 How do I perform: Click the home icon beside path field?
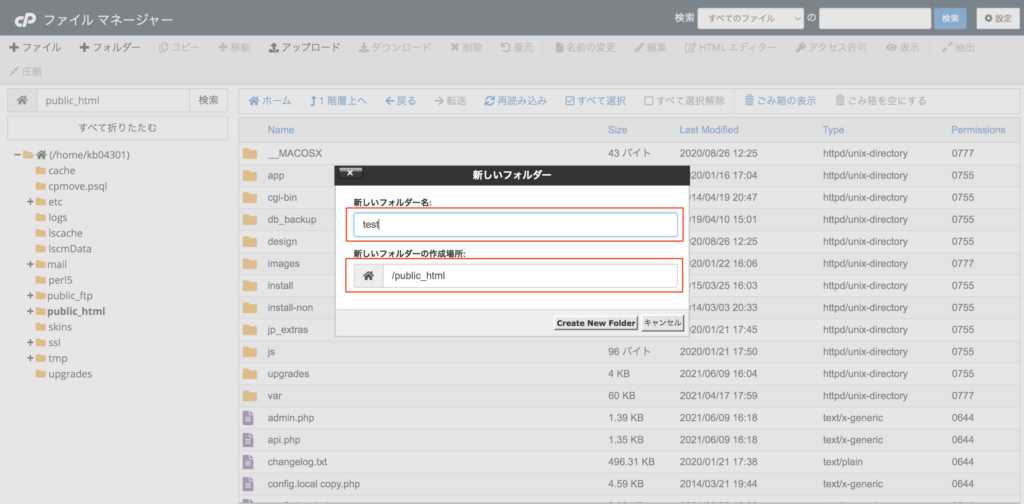pyautogui.click(x=21, y=100)
